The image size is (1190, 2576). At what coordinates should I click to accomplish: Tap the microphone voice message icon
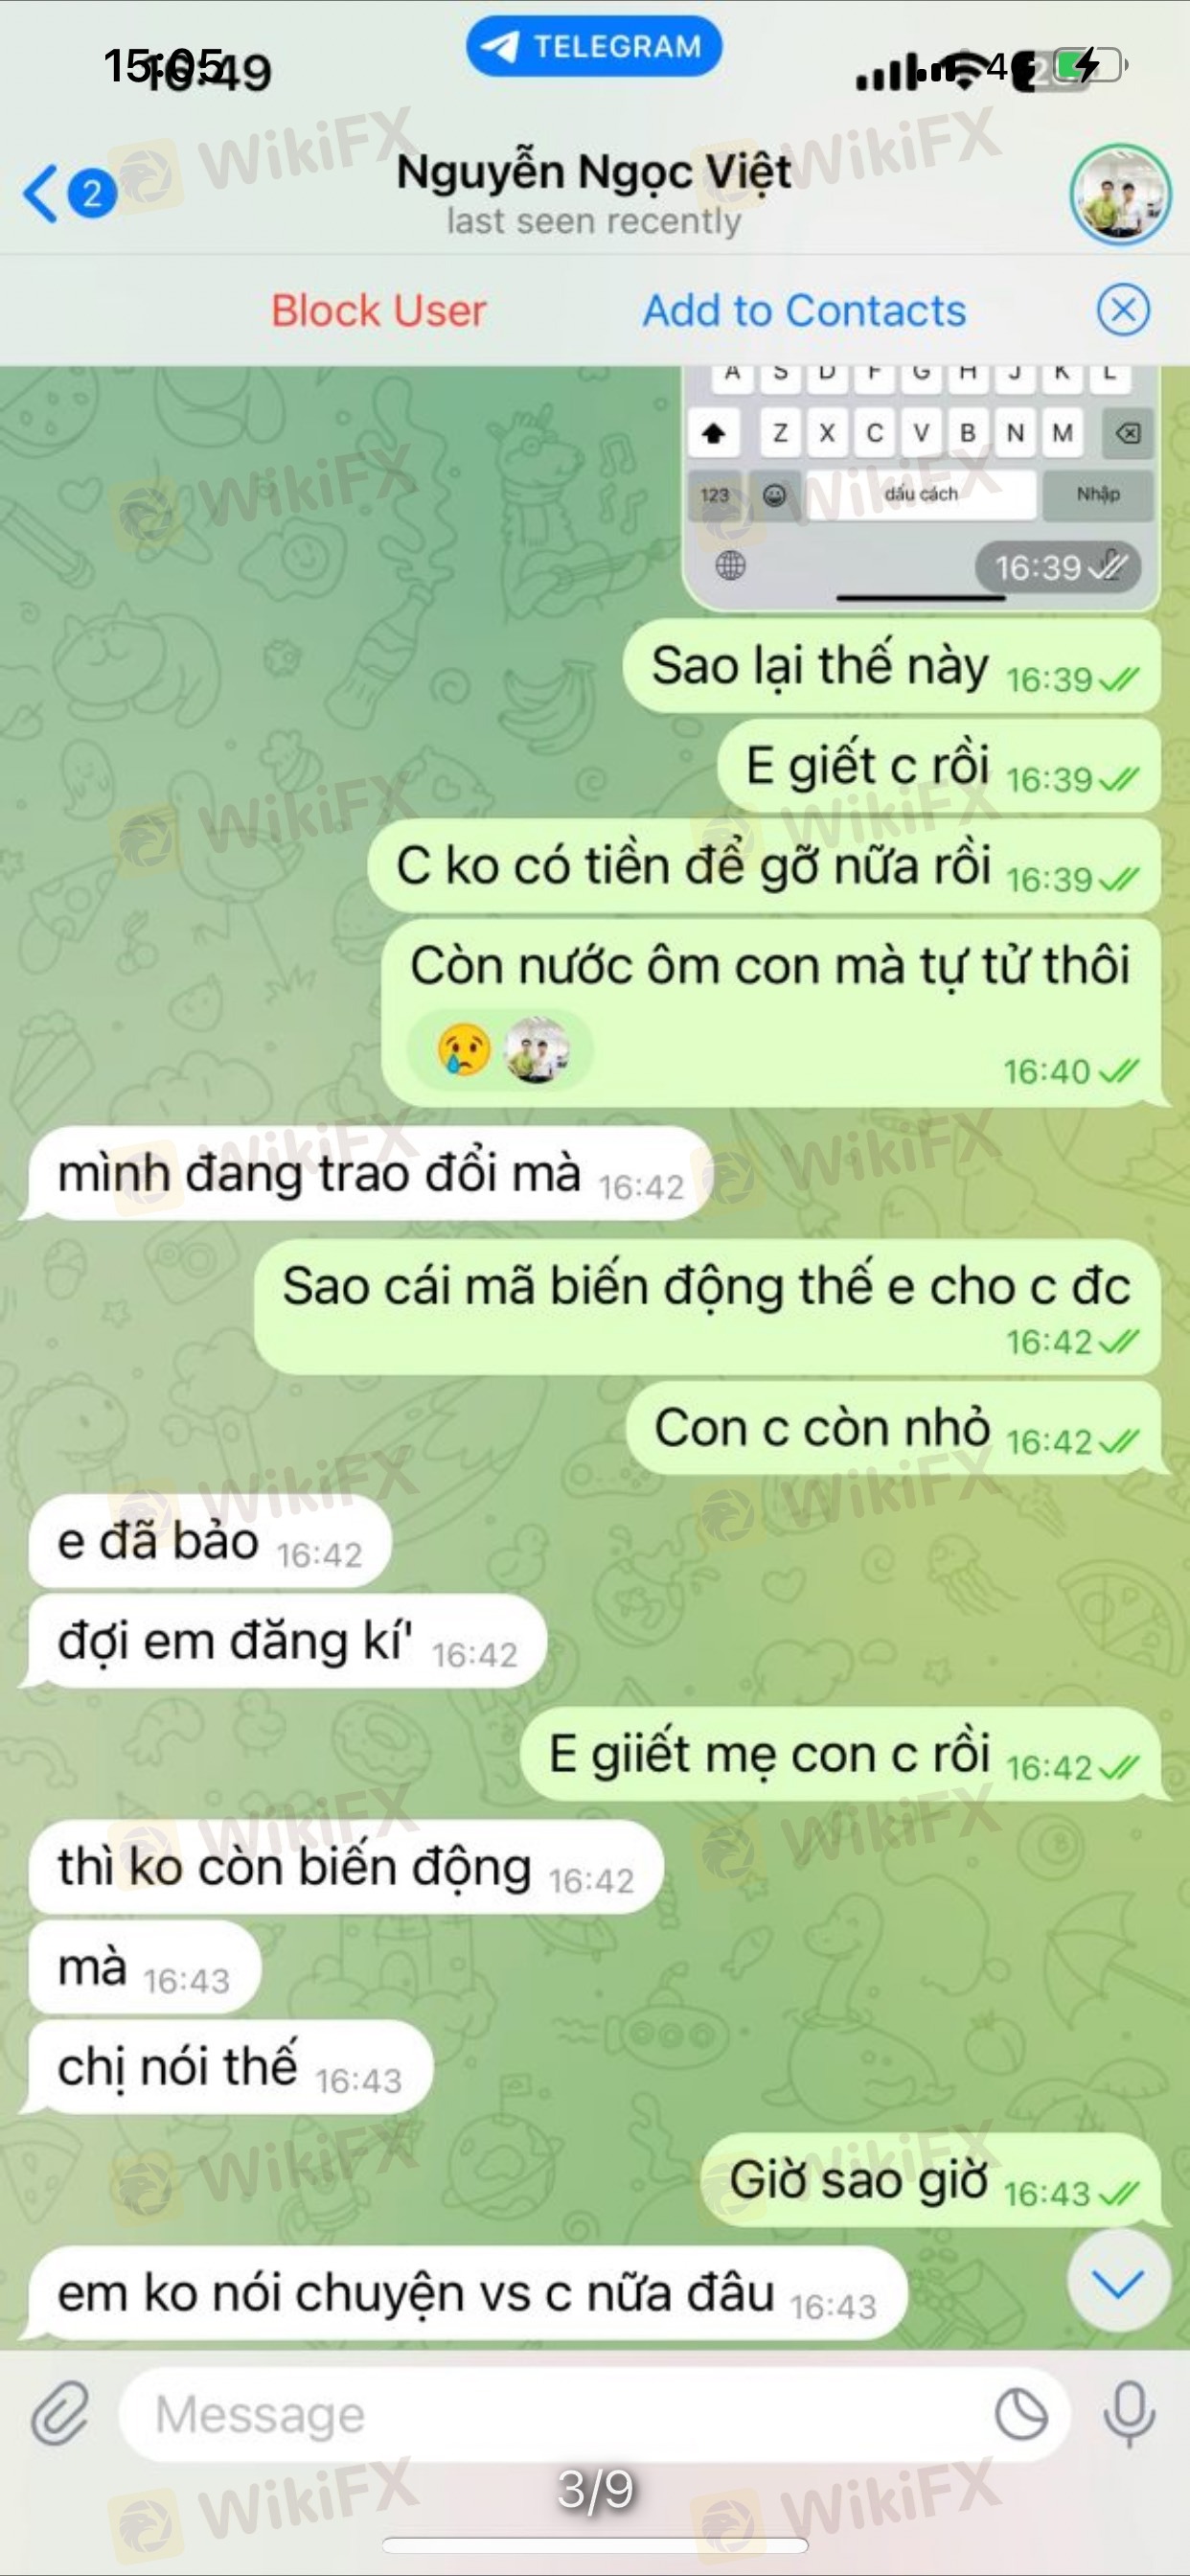[1129, 2414]
